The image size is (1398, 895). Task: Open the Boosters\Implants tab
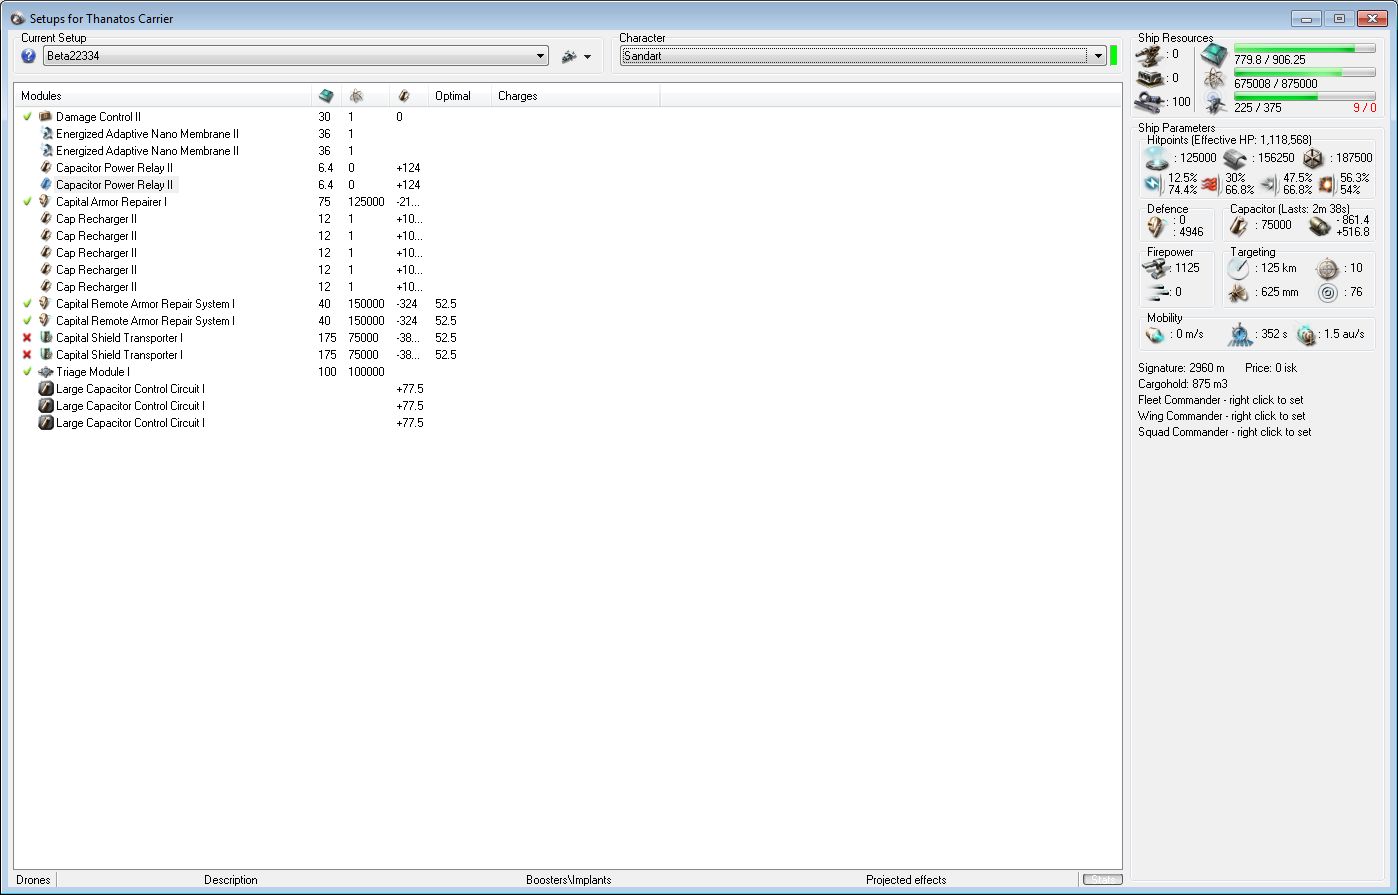click(x=569, y=880)
